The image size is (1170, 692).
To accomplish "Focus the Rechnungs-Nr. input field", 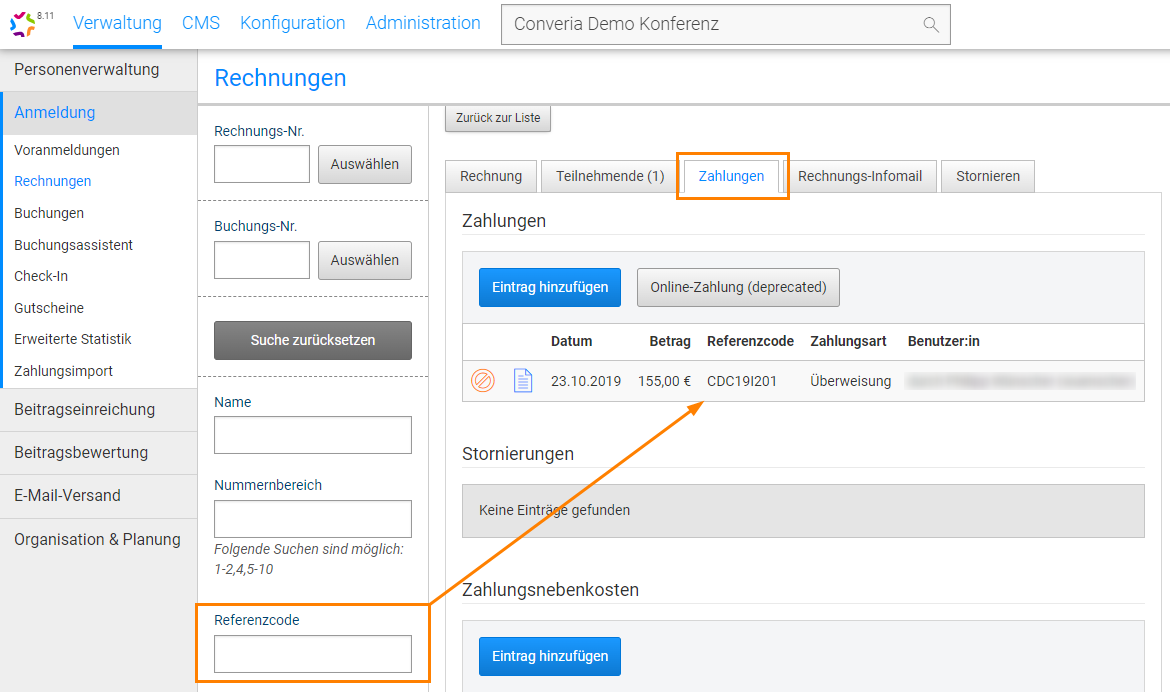I will (x=262, y=164).
